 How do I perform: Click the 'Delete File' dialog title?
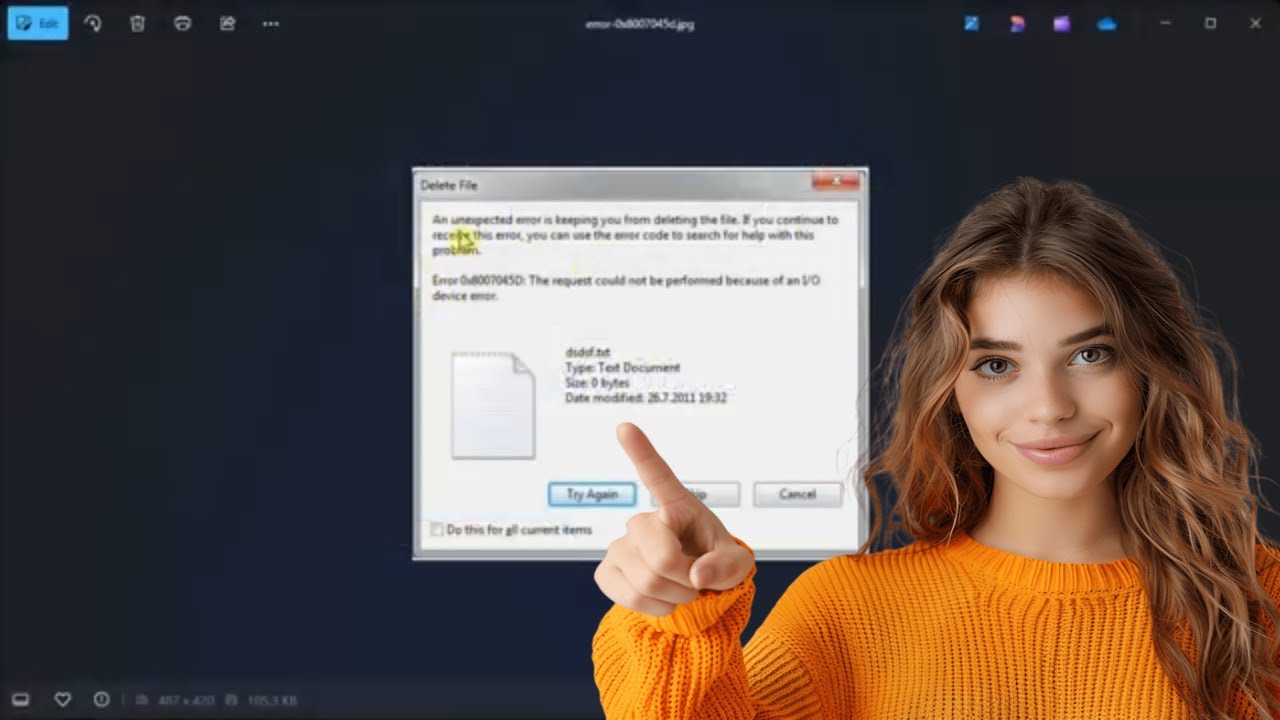click(x=449, y=185)
